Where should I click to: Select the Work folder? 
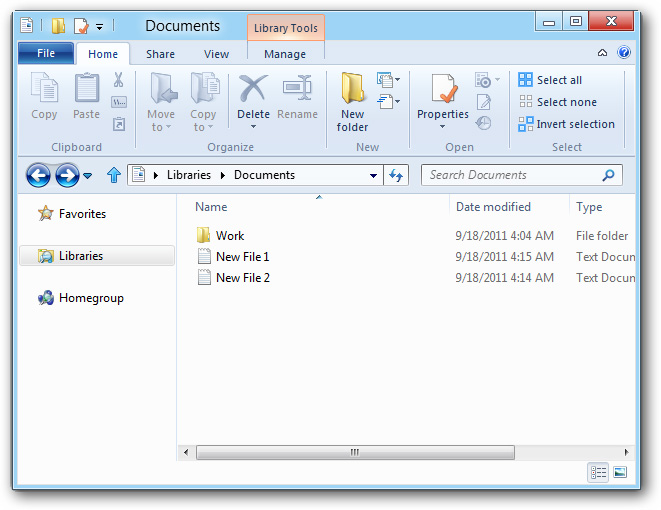[x=220, y=235]
